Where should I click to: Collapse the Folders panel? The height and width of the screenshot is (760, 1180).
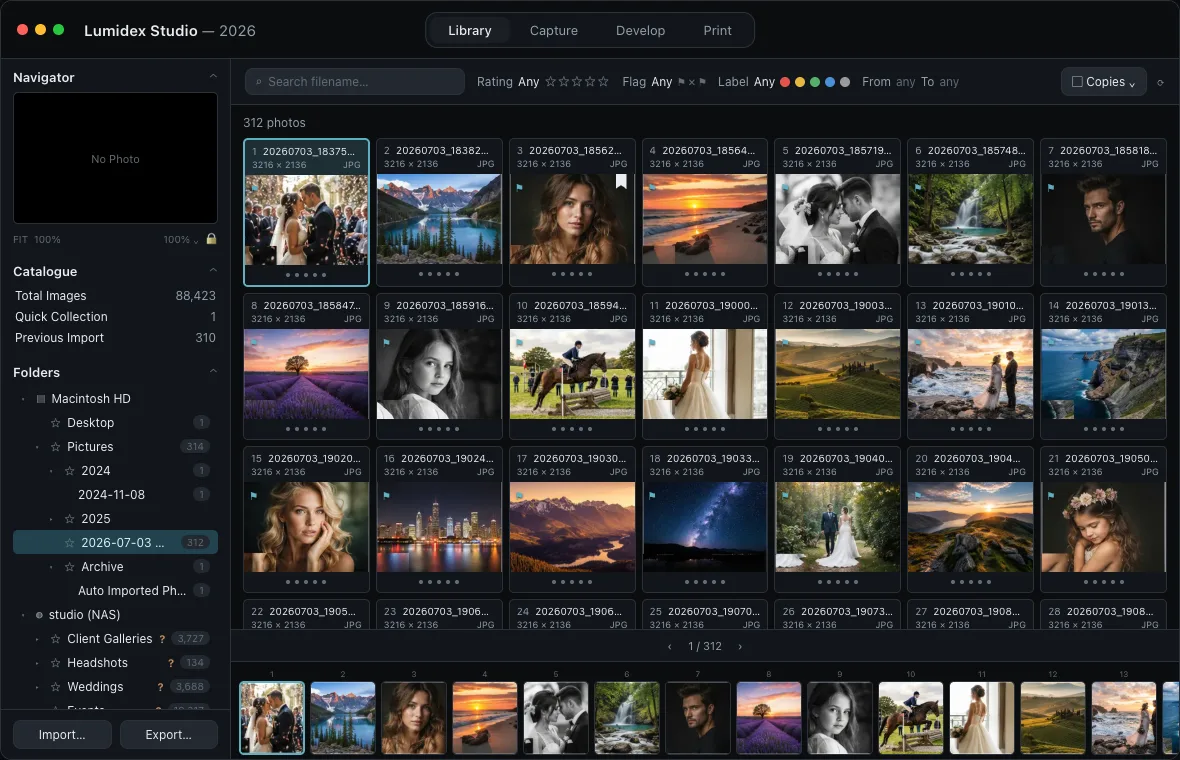pyautogui.click(x=213, y=372)
